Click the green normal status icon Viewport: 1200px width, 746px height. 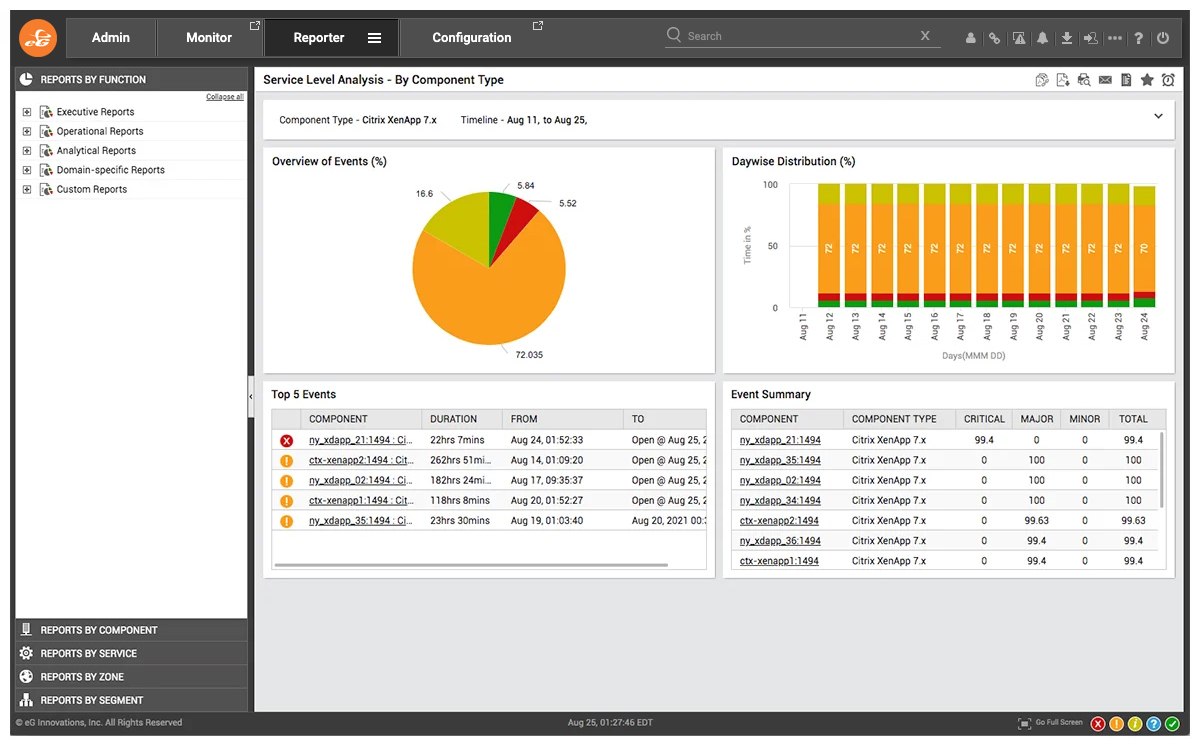click(1172, 724)
